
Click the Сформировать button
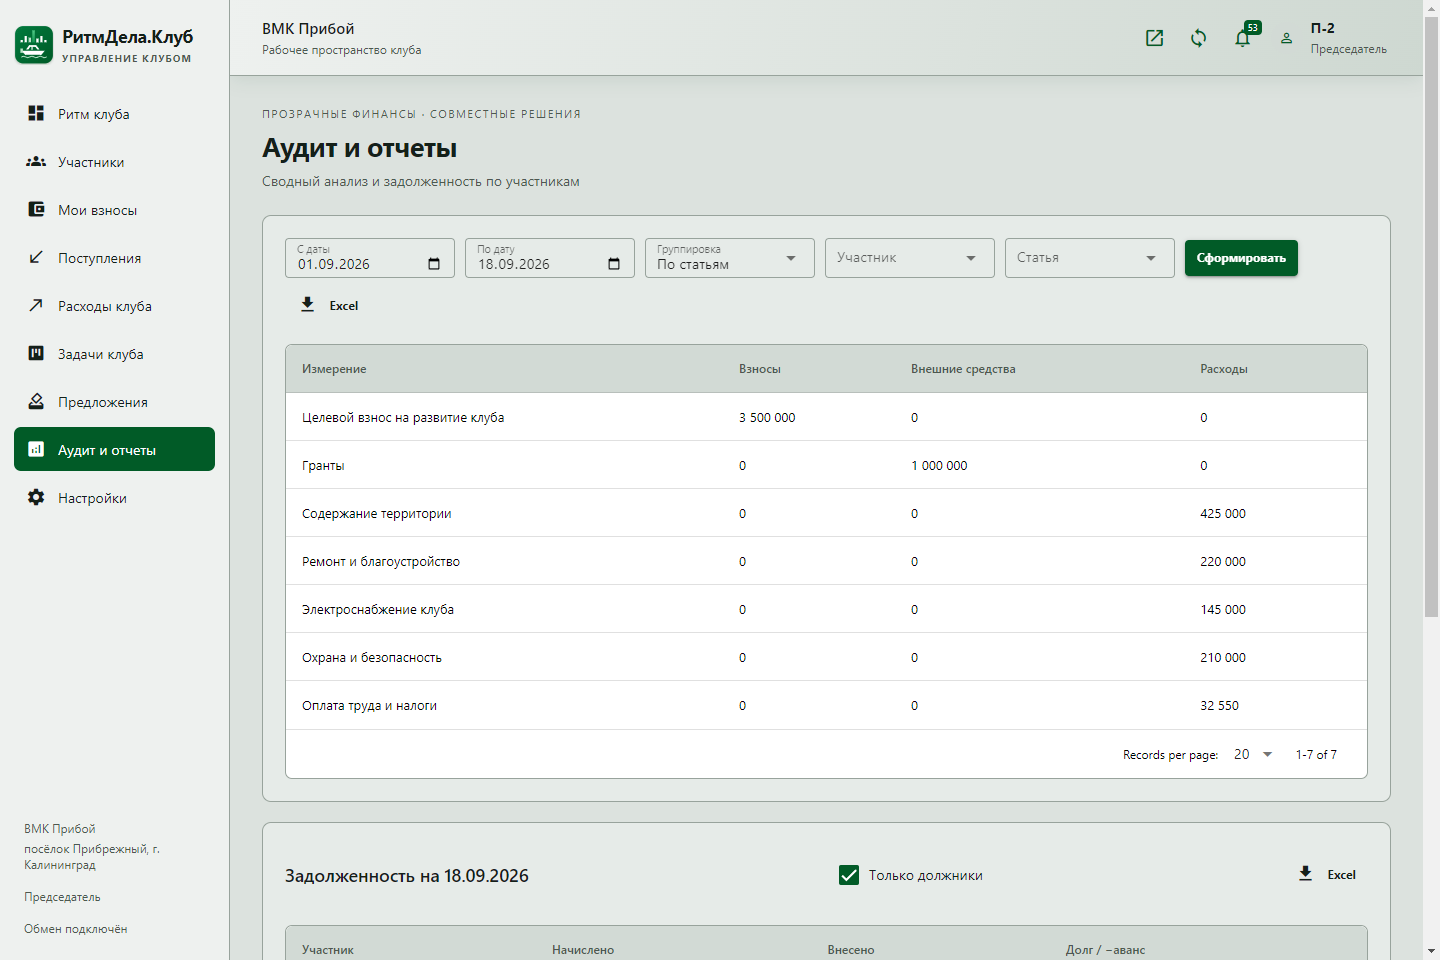point(1241,258)
